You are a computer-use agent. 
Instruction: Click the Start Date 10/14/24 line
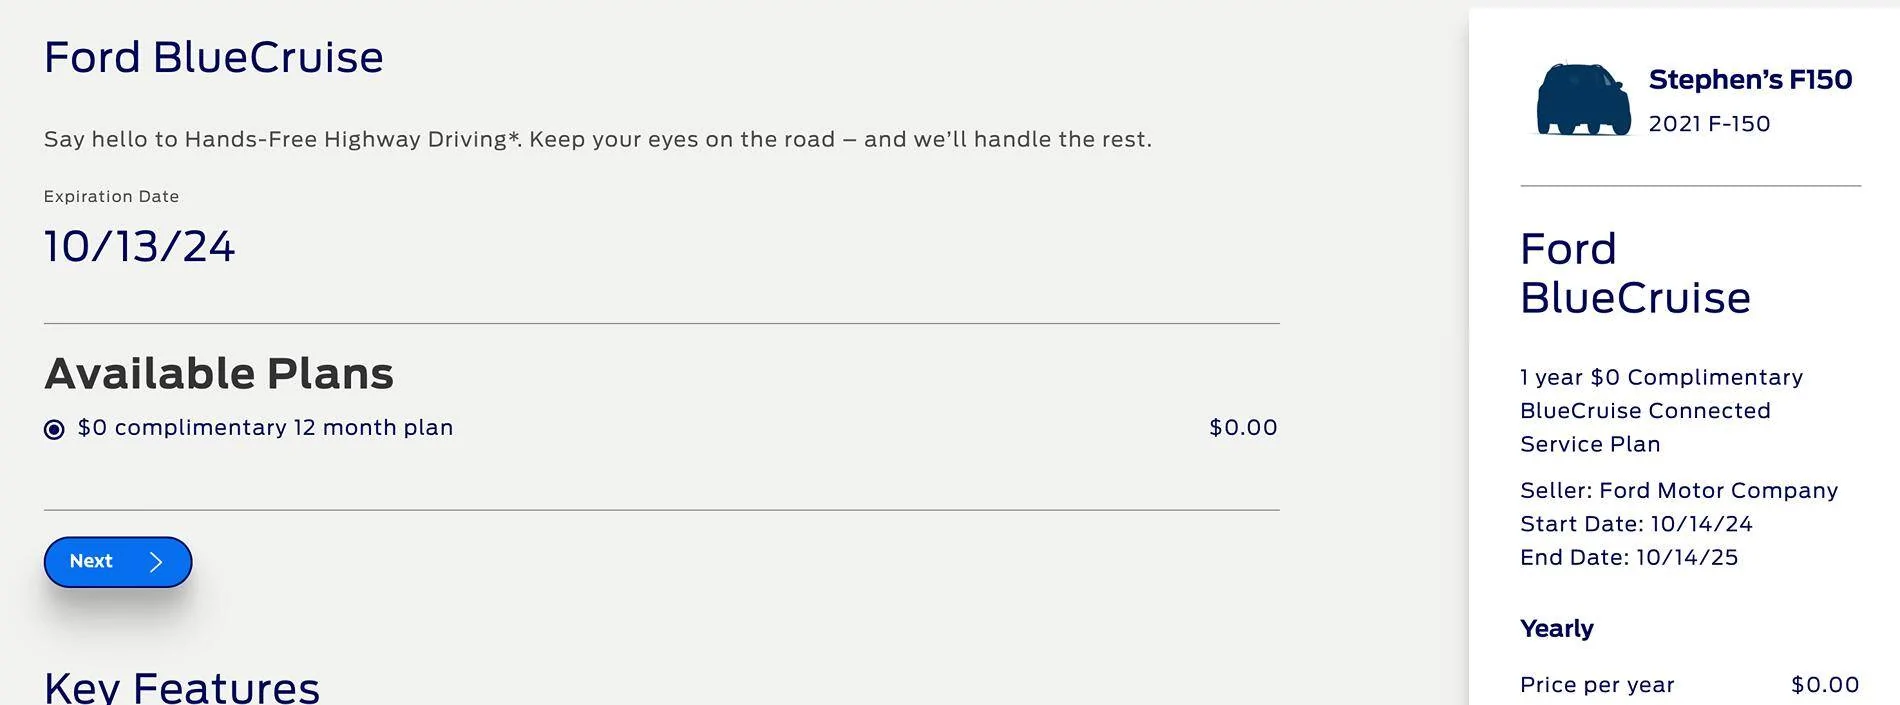(x=1636, y=524)
